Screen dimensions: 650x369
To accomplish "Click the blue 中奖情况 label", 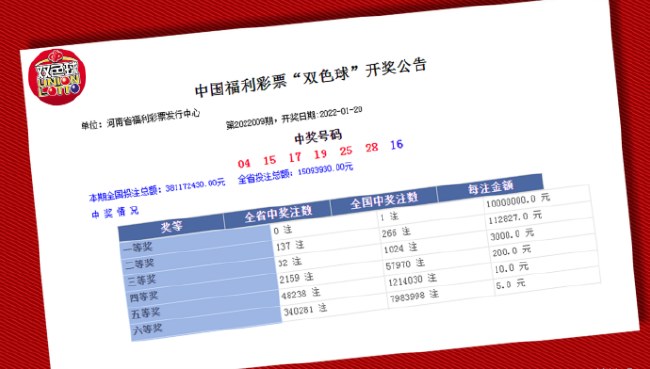I will 115,212.
